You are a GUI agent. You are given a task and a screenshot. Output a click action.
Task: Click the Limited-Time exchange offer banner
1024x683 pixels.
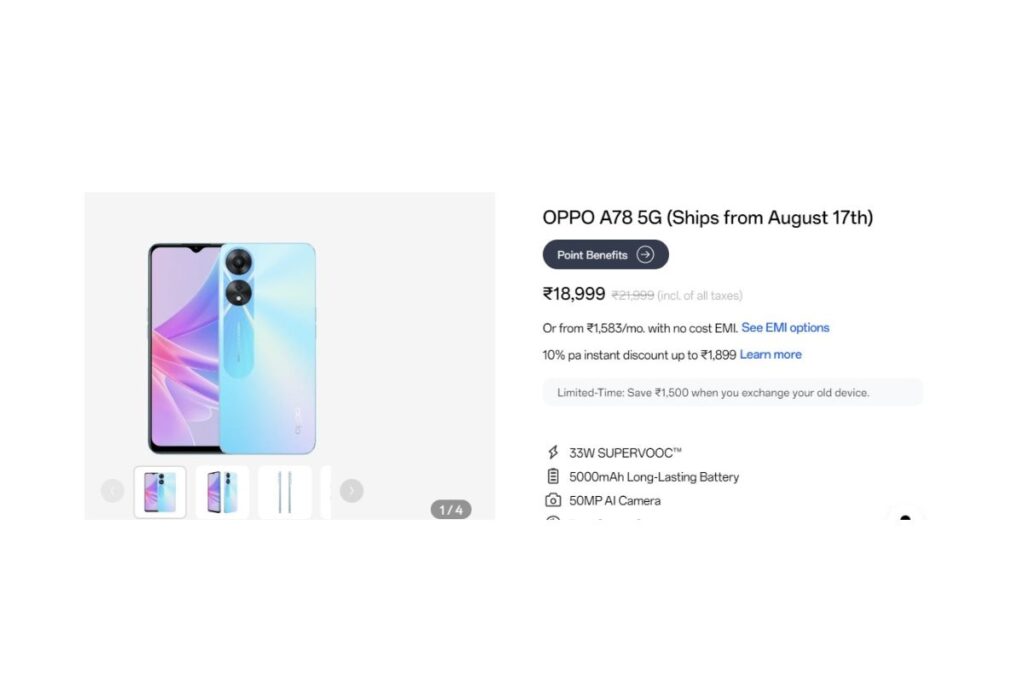click(732, 392)
